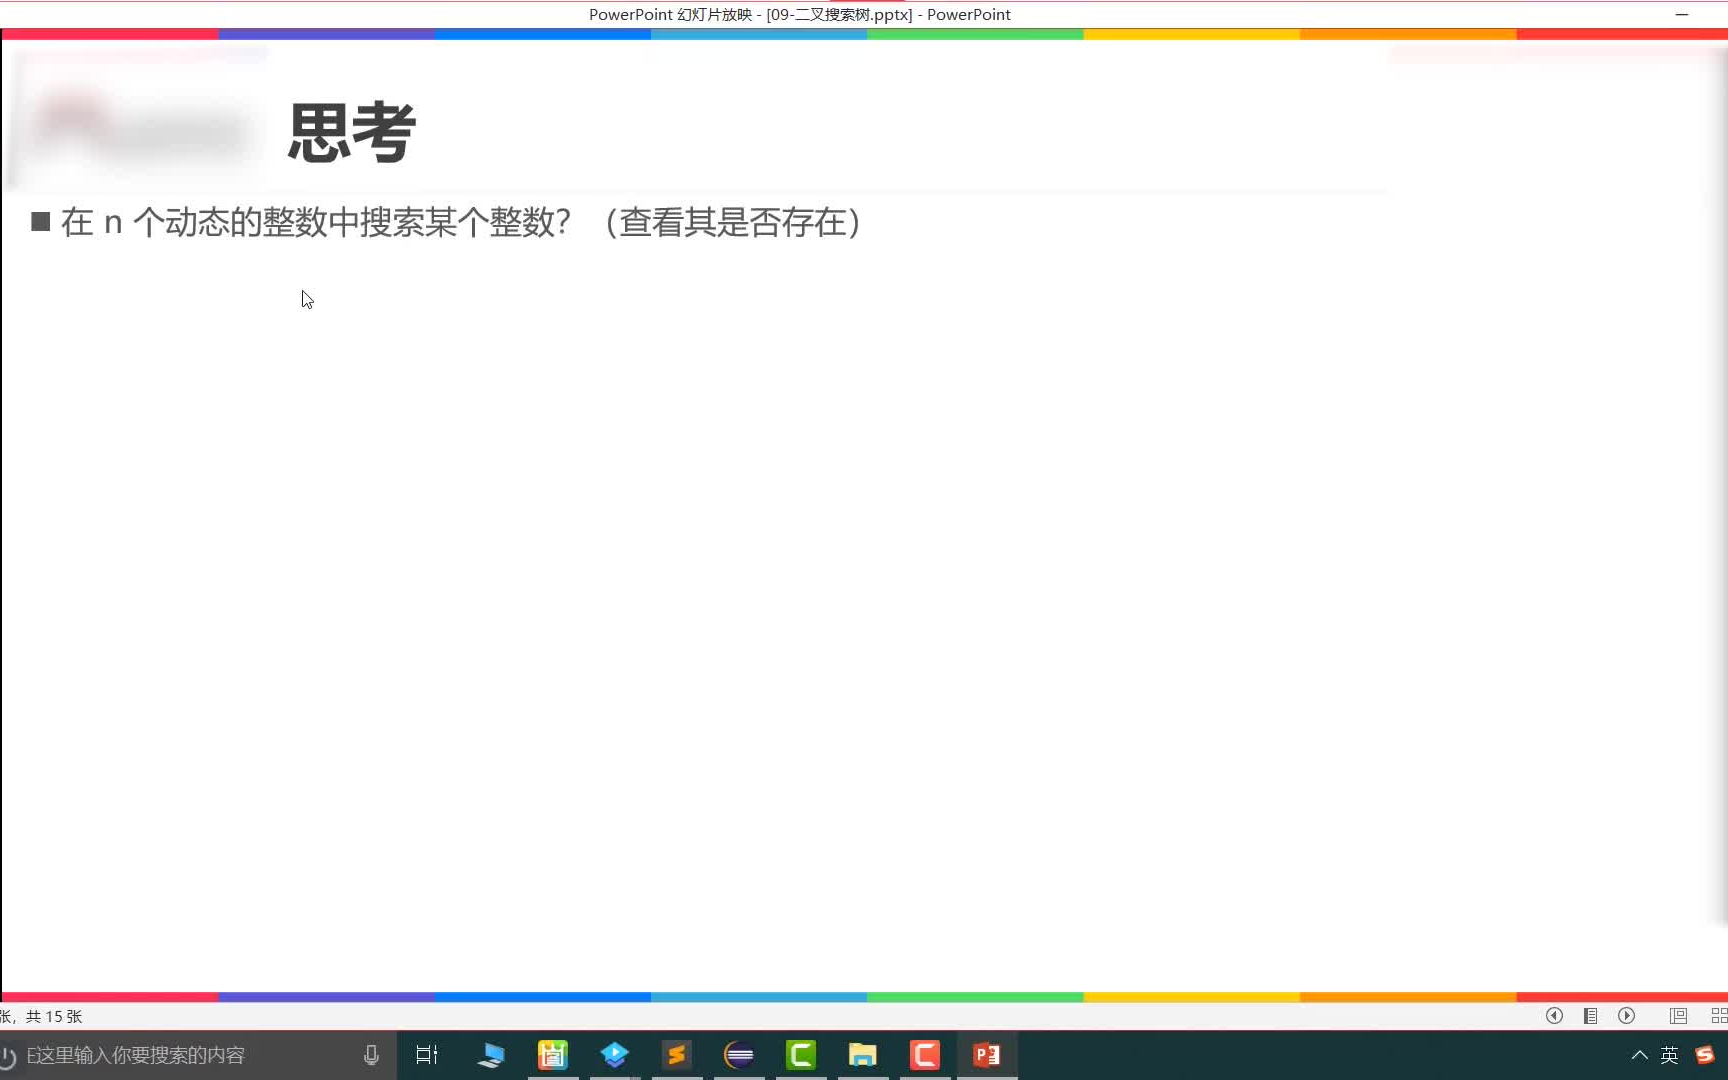Click the slide title 思考

point(352,132)
